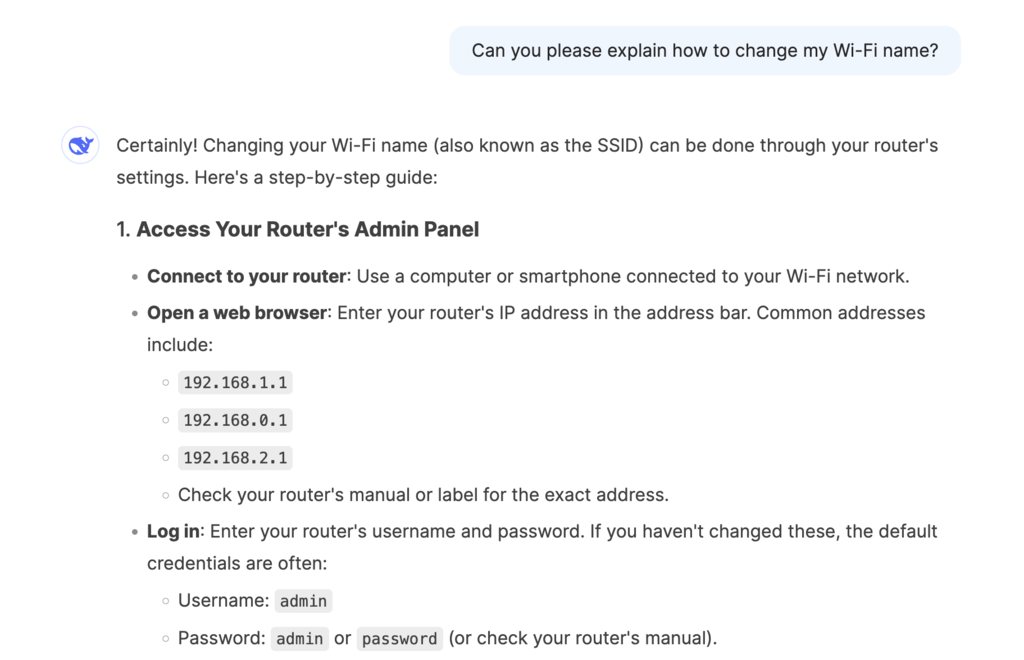Click the bold 'Open a web browser' text

[x=236, y=312]
